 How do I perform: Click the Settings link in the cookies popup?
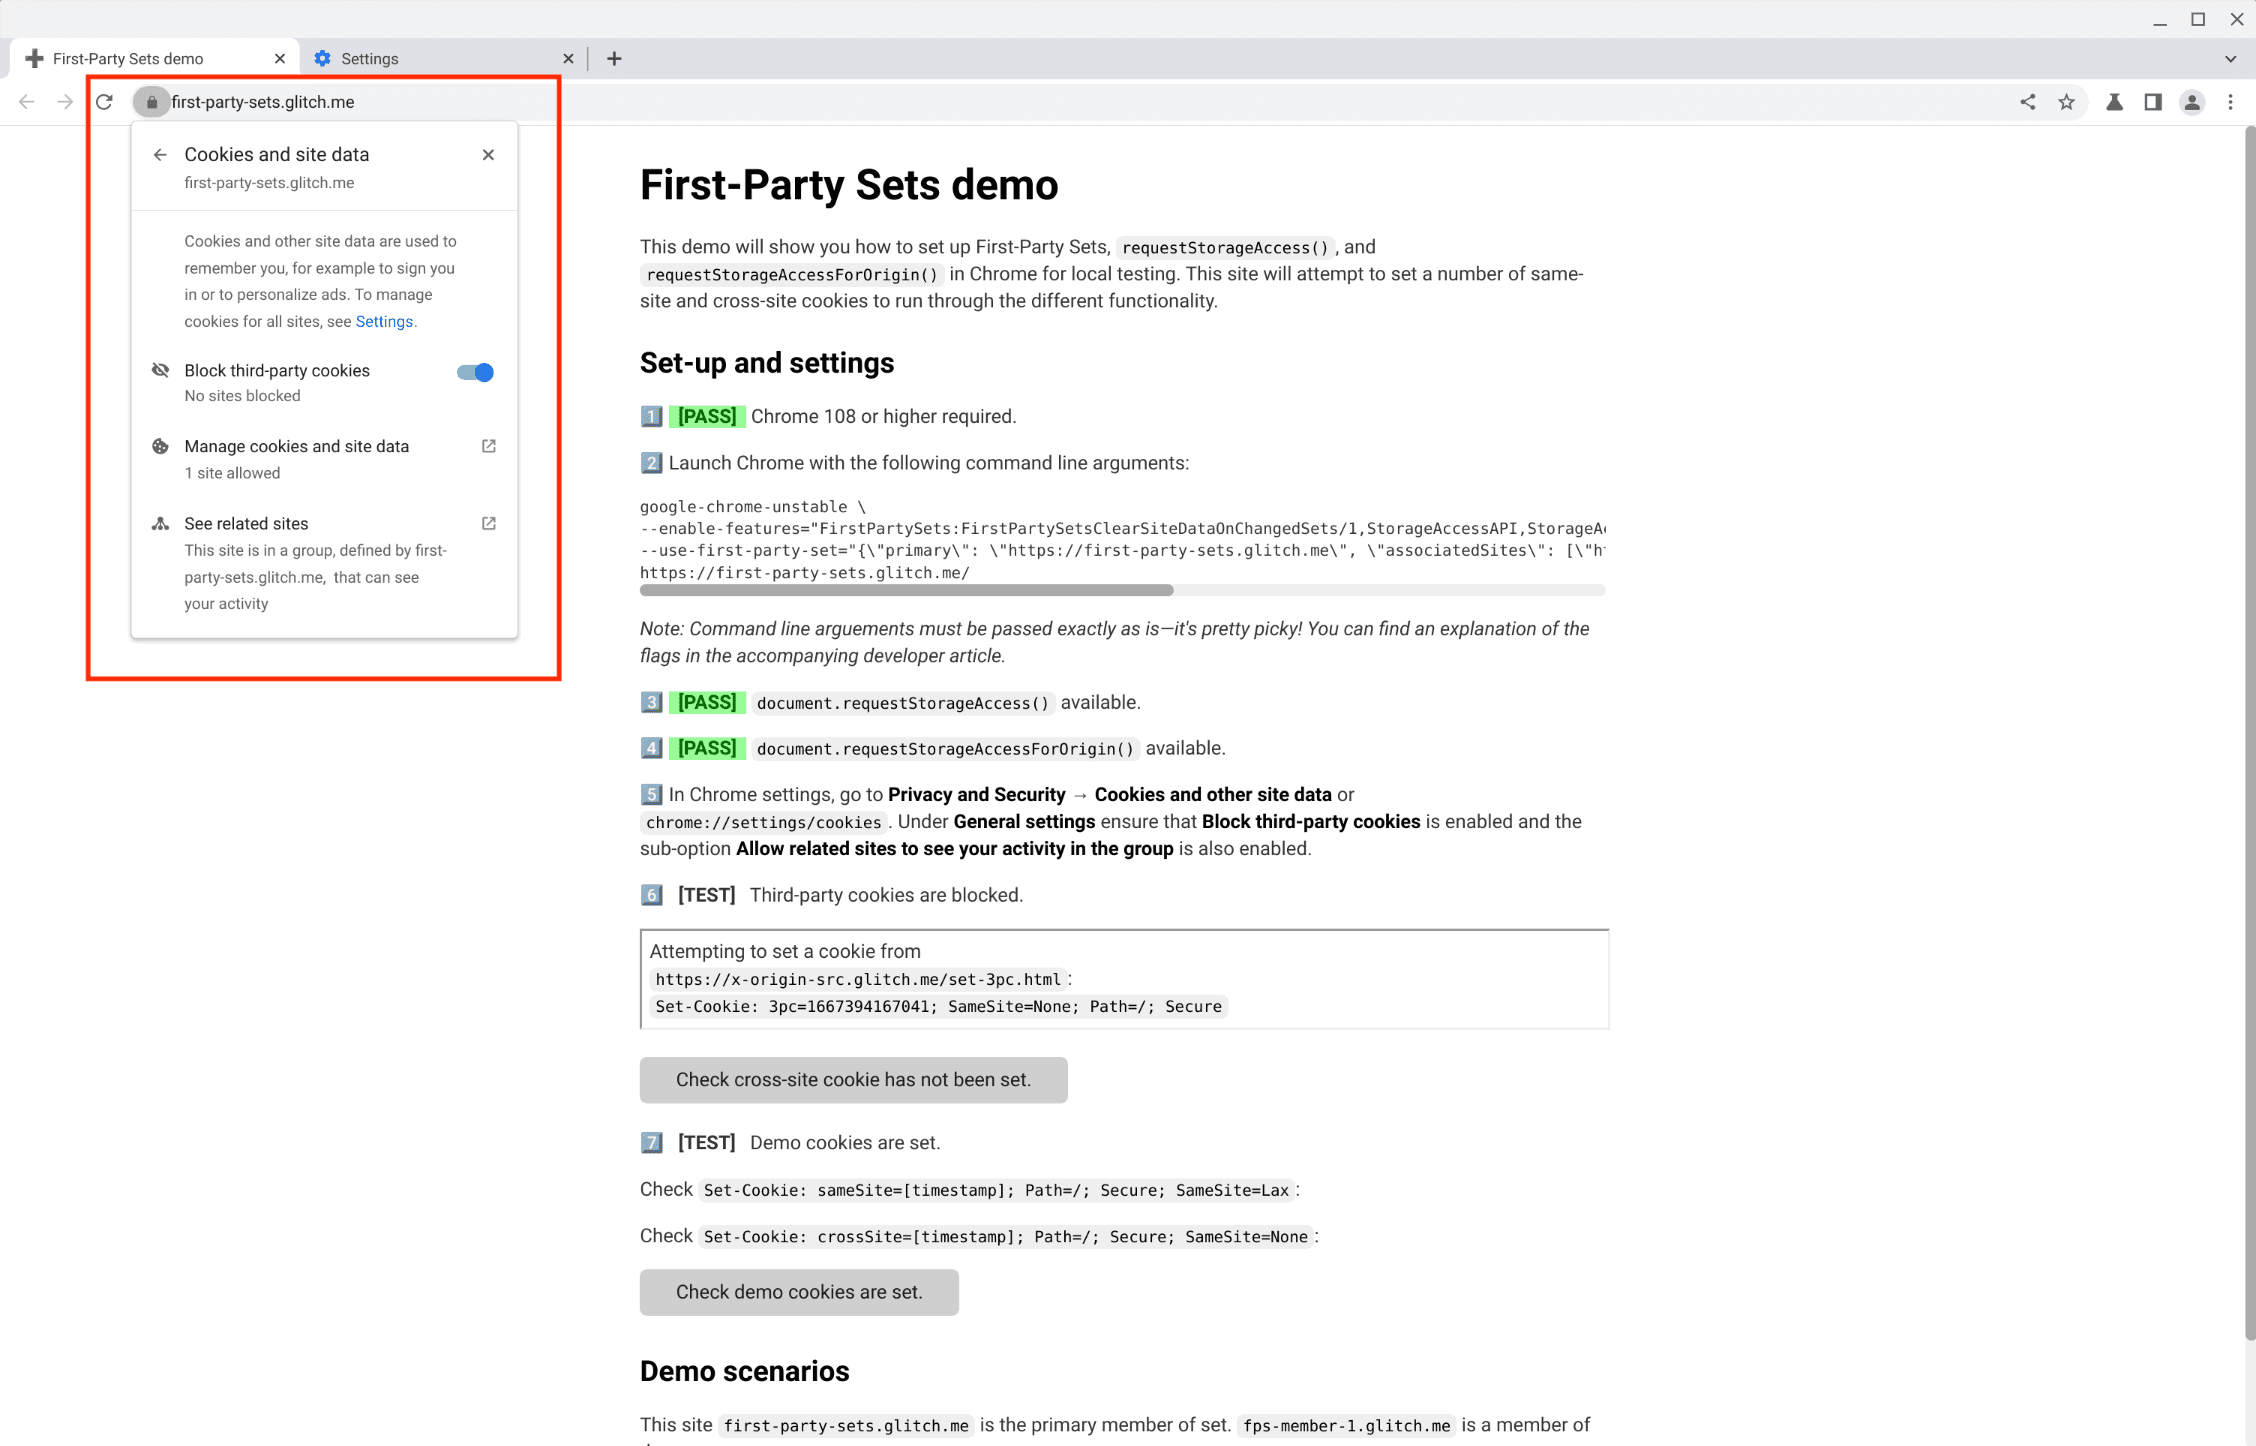(384, 322)
